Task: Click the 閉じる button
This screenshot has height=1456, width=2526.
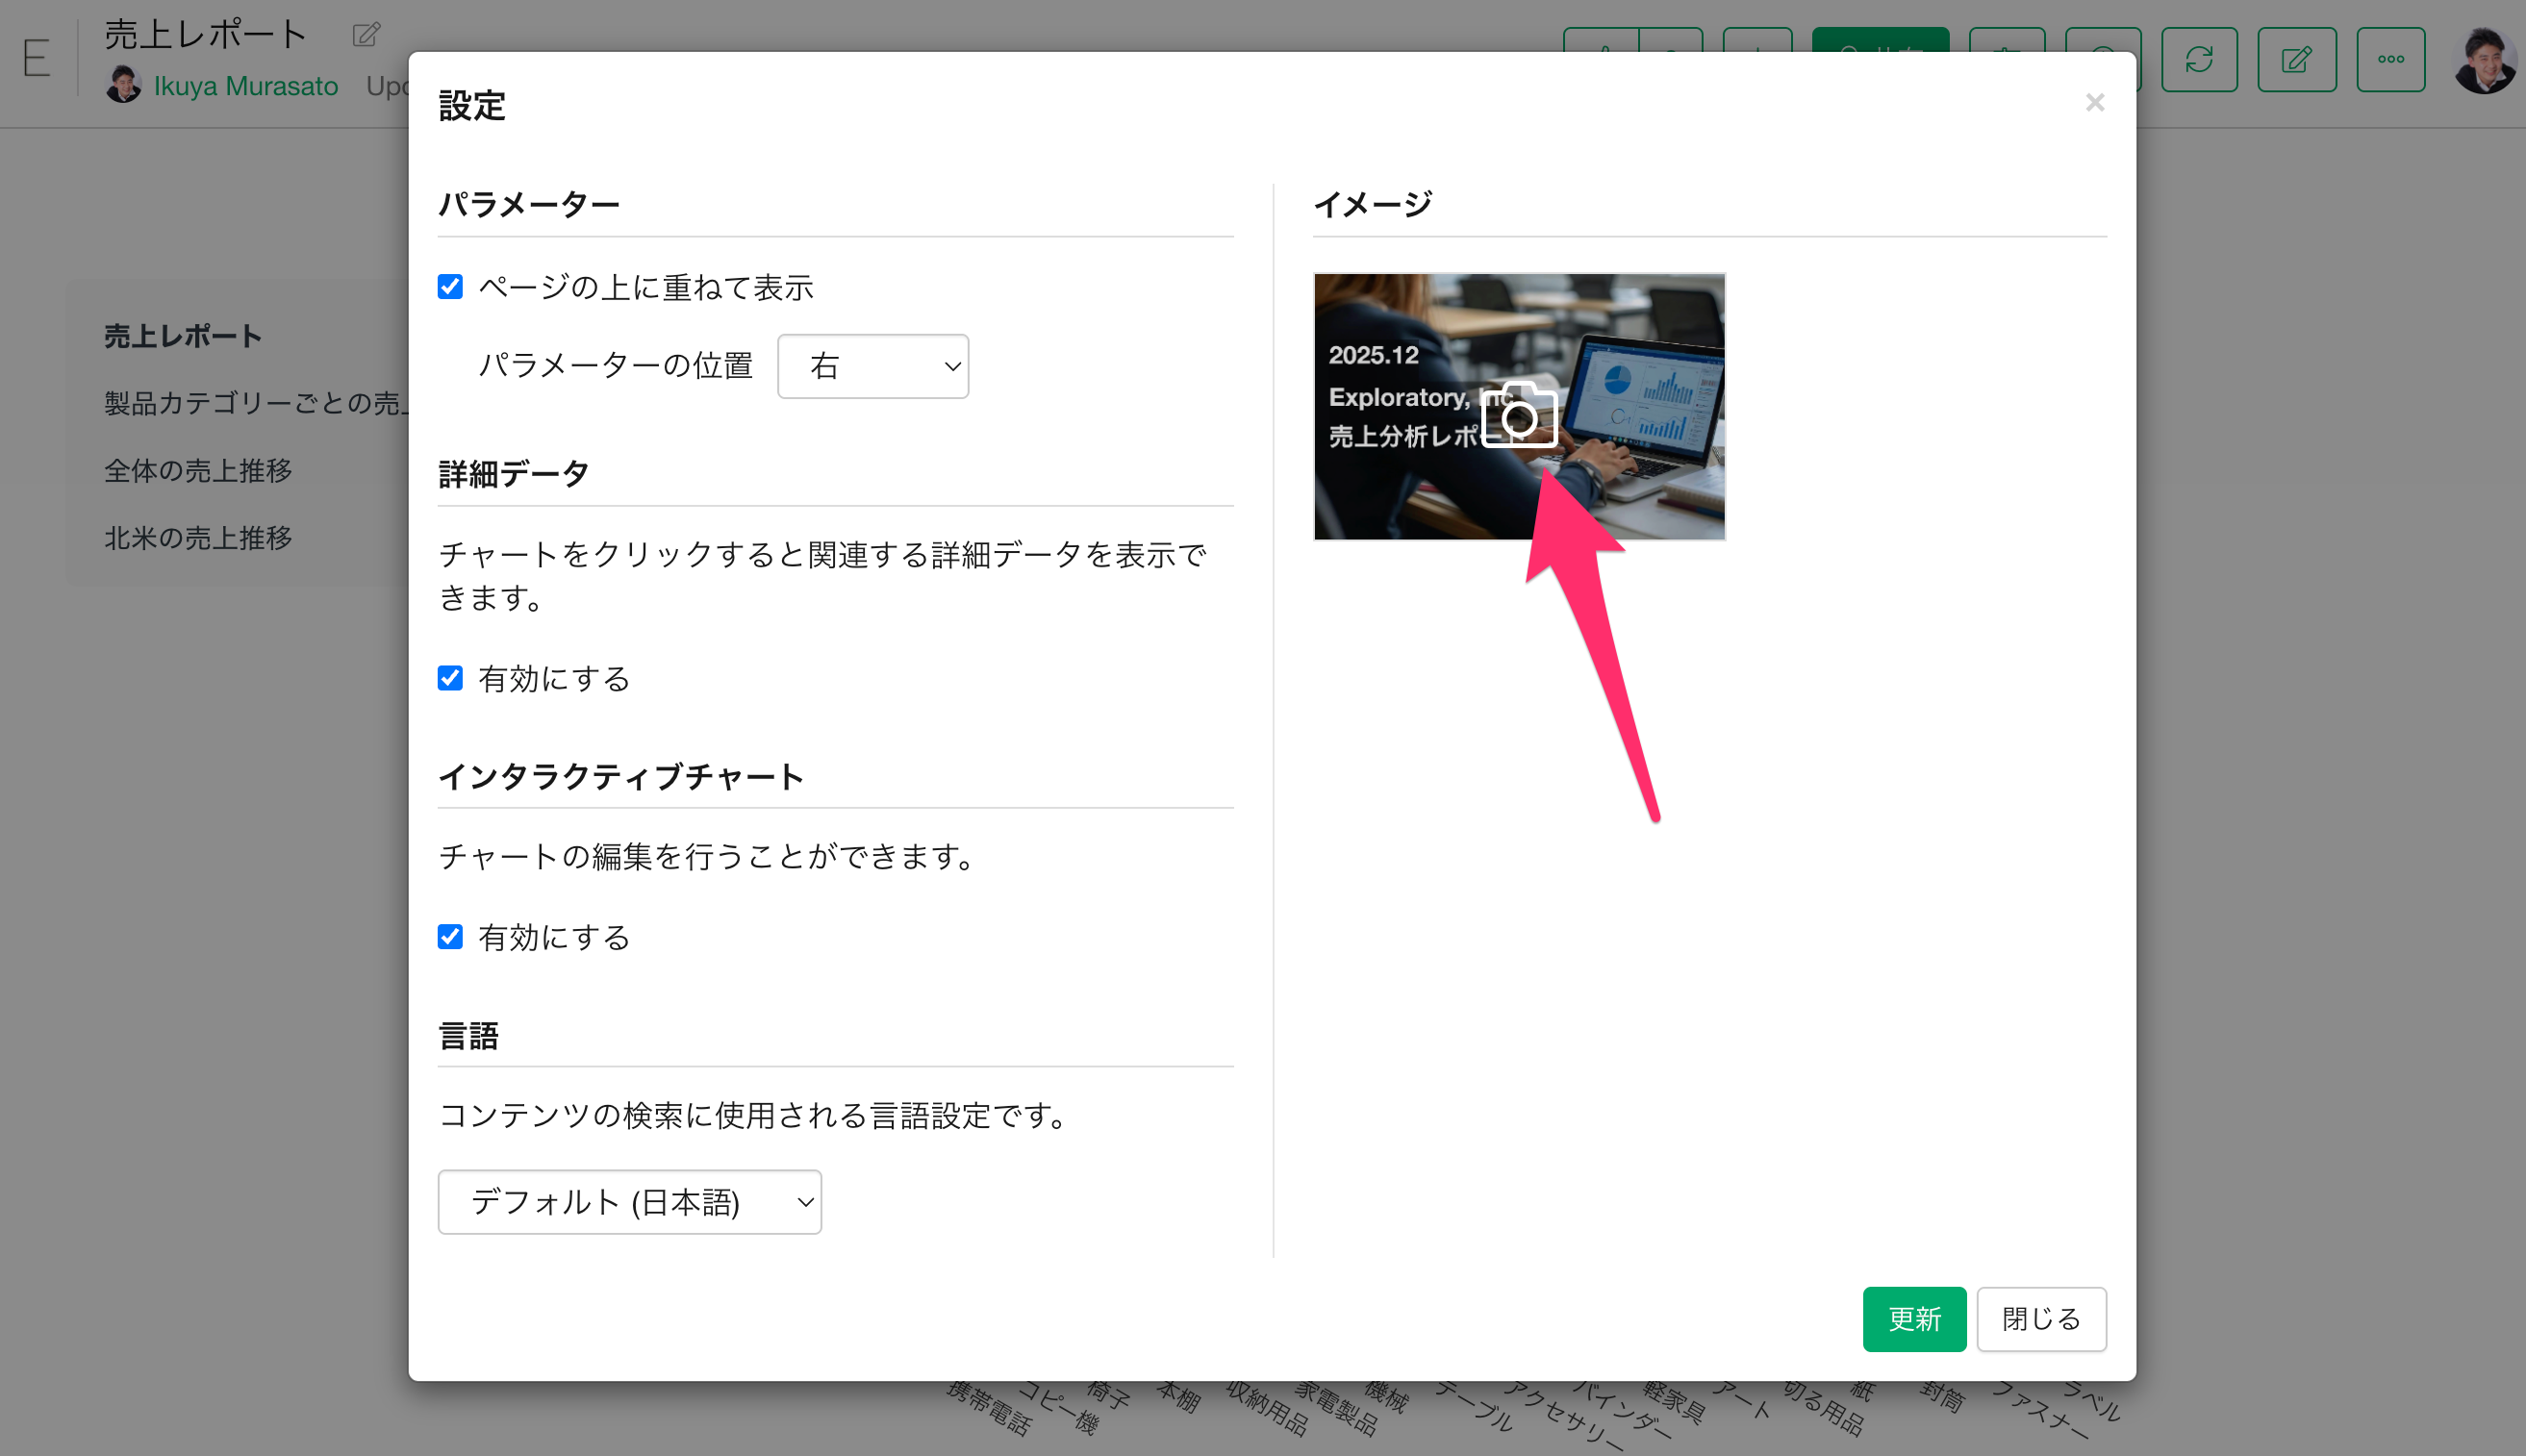Action: [x=2040, y=1318]
